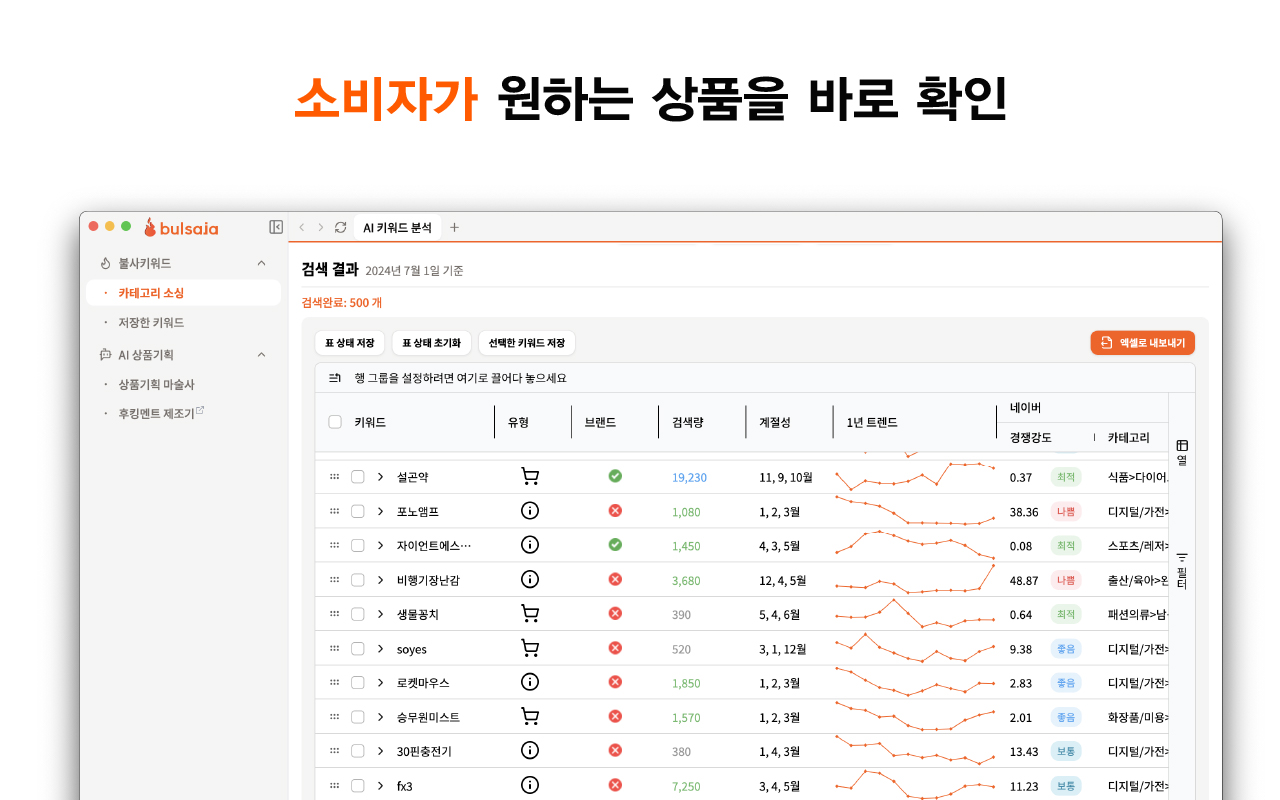The image size is (1280, 800).
Task: Tick the 로켓마우스 checkbox
Action: pos(358,682)
